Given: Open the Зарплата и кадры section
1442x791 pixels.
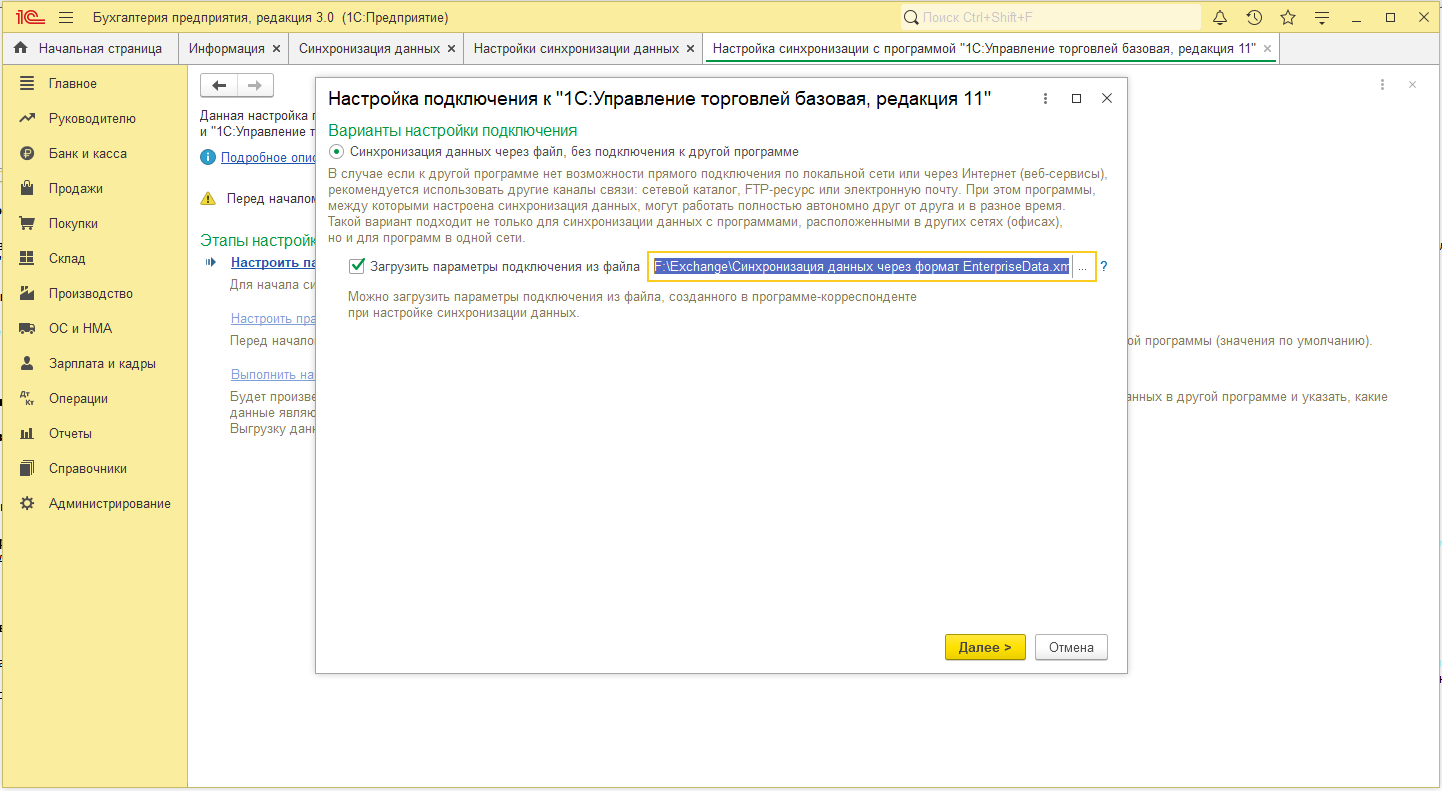Looking at the screenshot, I should coord(95,364).
